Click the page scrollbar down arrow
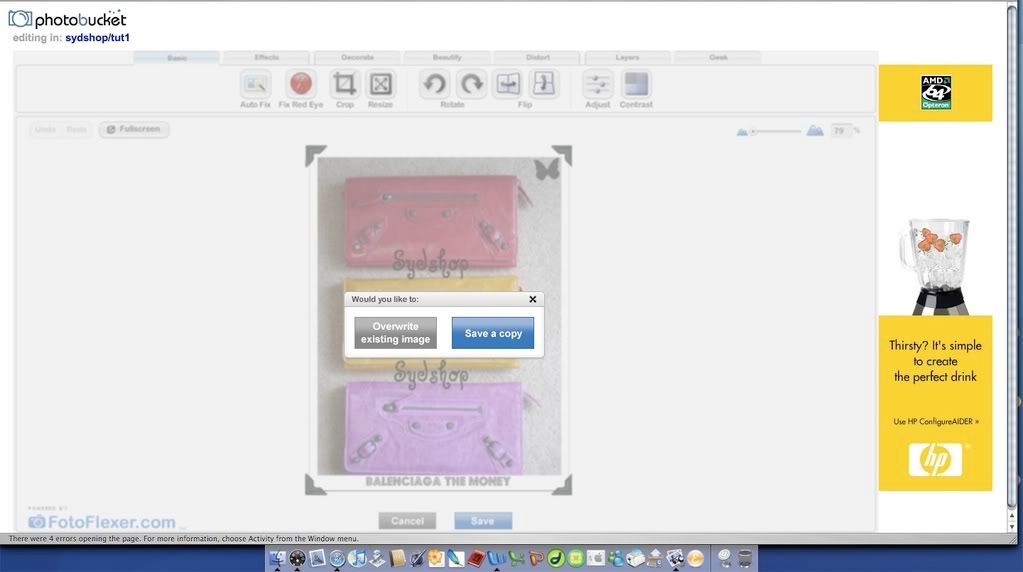This screenshot has width=1023, height=572. tap(1012, 527)
